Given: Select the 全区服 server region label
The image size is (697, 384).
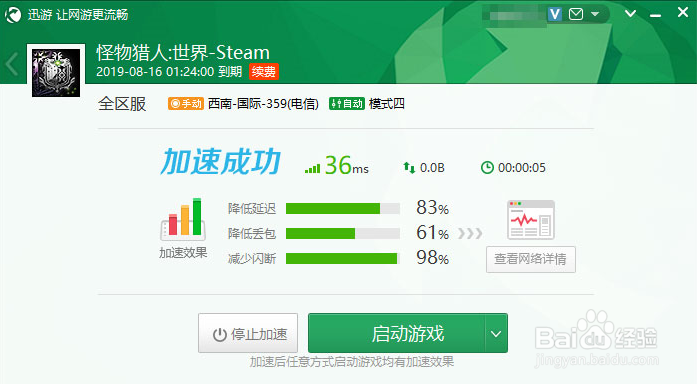Looking at the screenshot, I should click(x=122, y=104).
